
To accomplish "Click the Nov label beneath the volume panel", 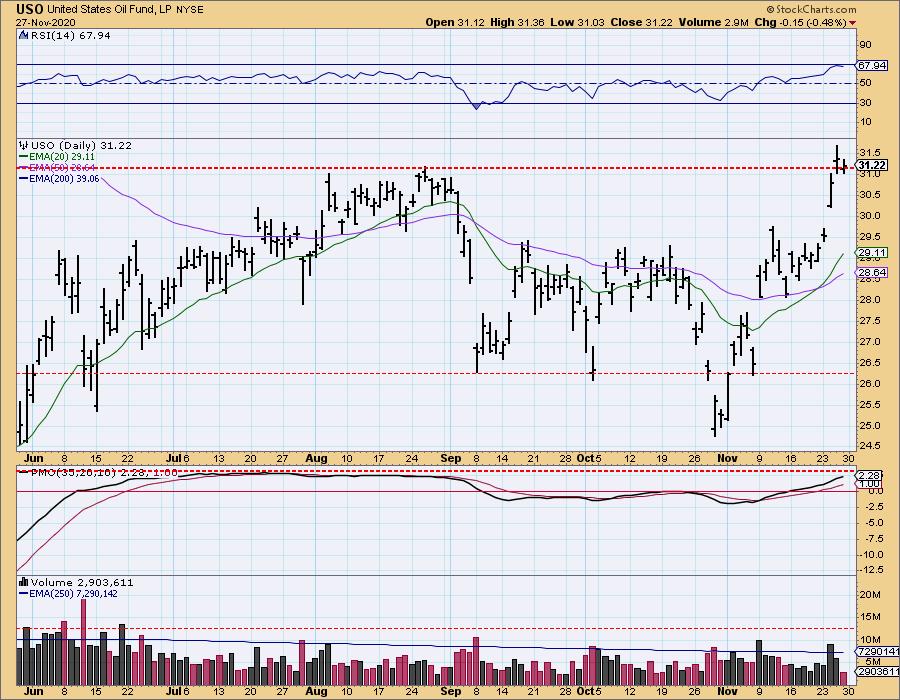I will pyautogui.click(x=727, y=691).
